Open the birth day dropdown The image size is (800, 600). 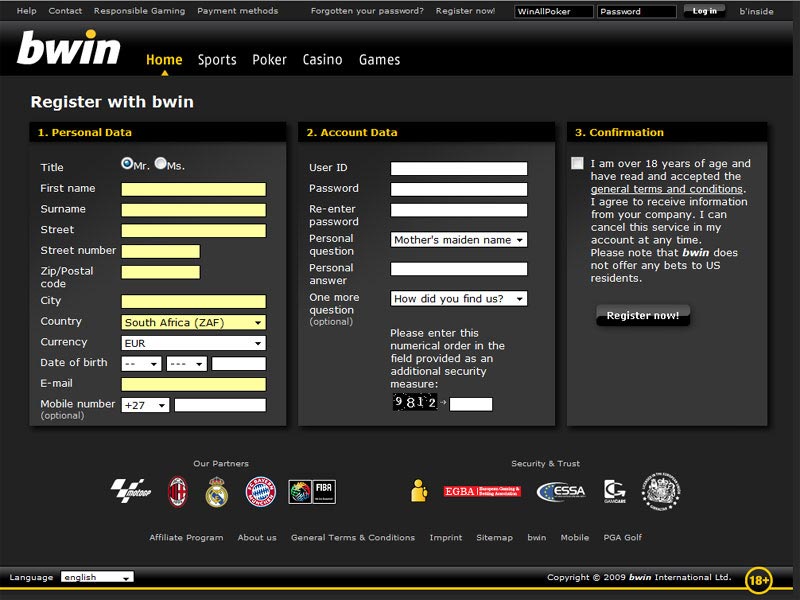pyautogui.click(x=141, y=364)
